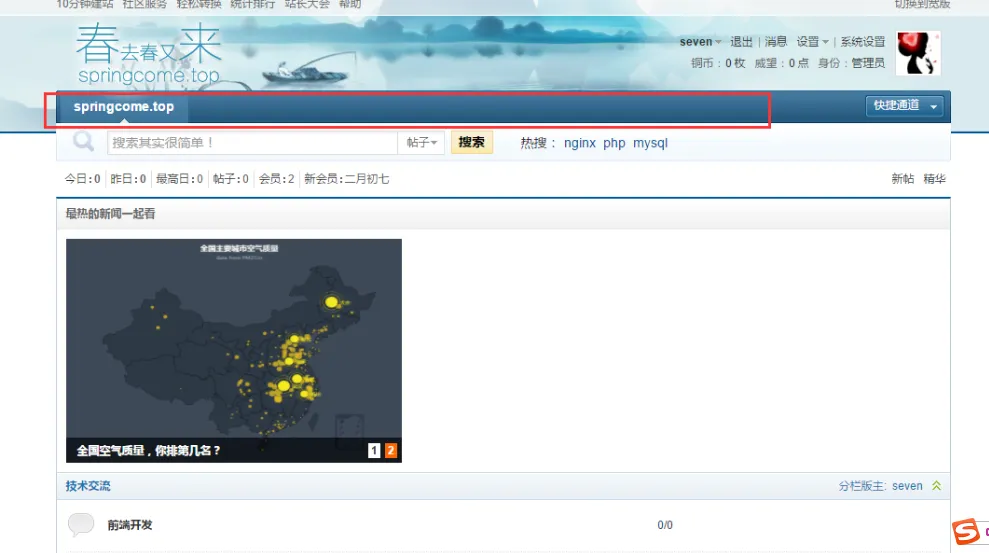Click the mysql hot search link

click(x=650, y=143)
